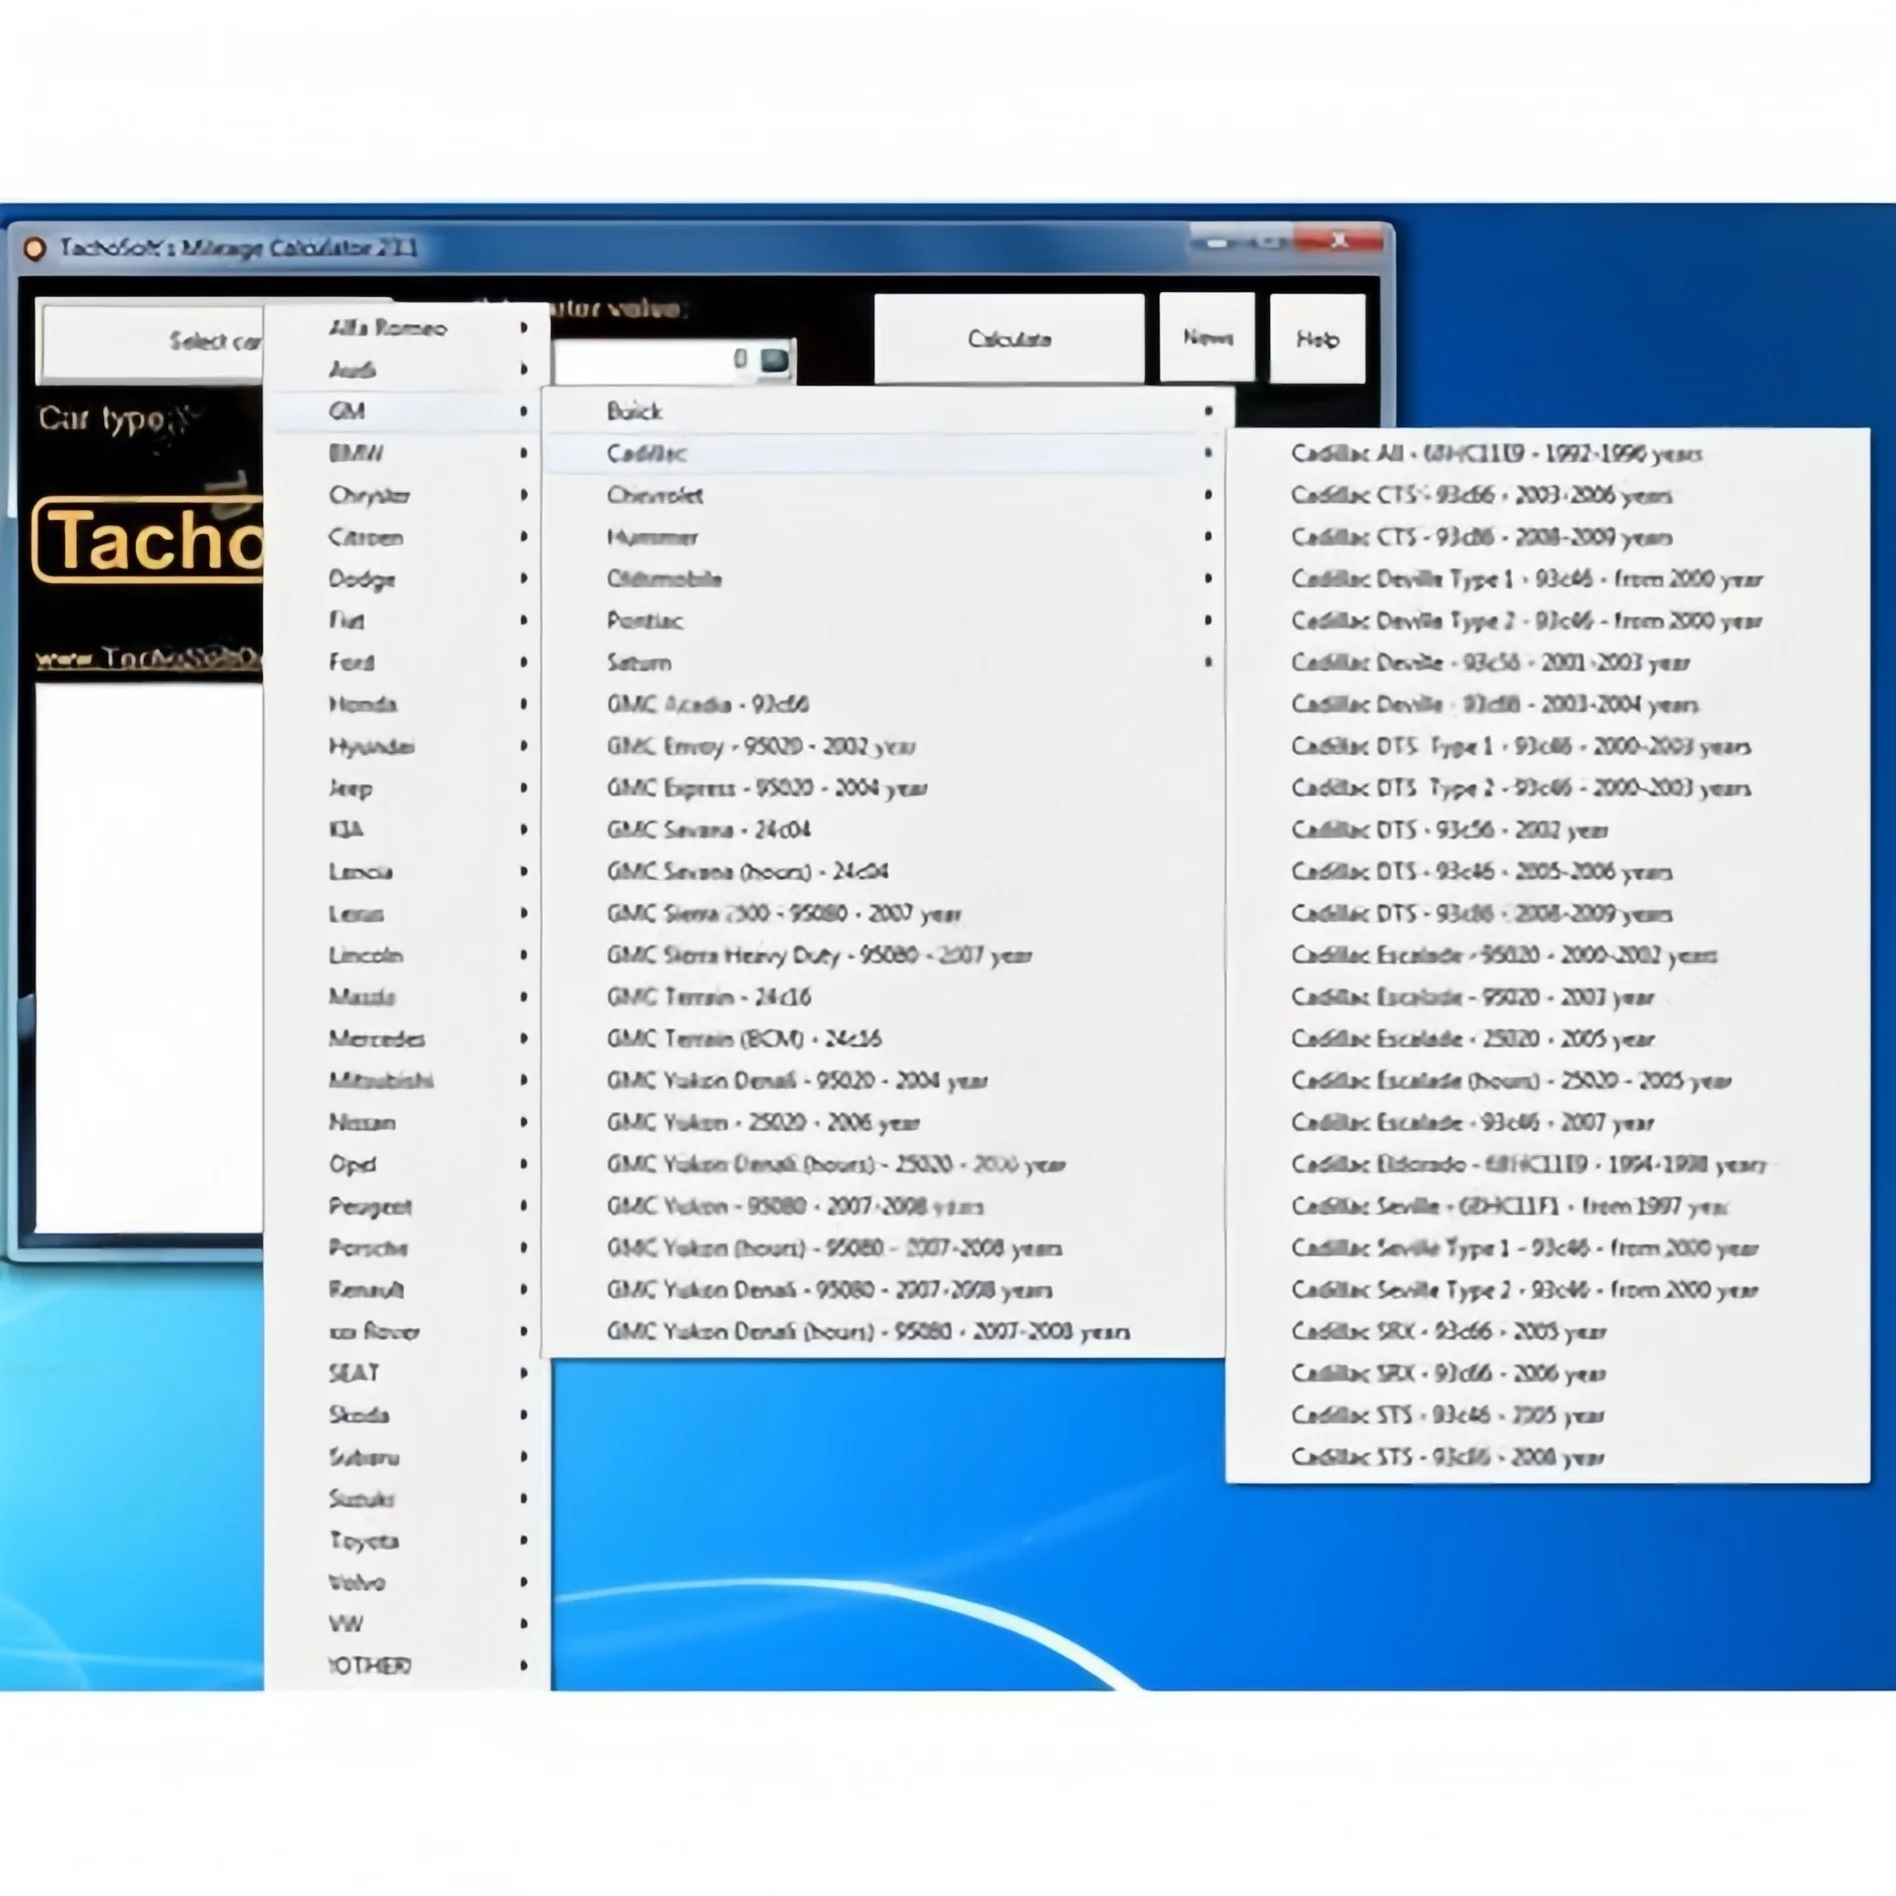Select GM in the brand menu
This screenshot has width=1896, height=1896.
[x=407, y=411]
